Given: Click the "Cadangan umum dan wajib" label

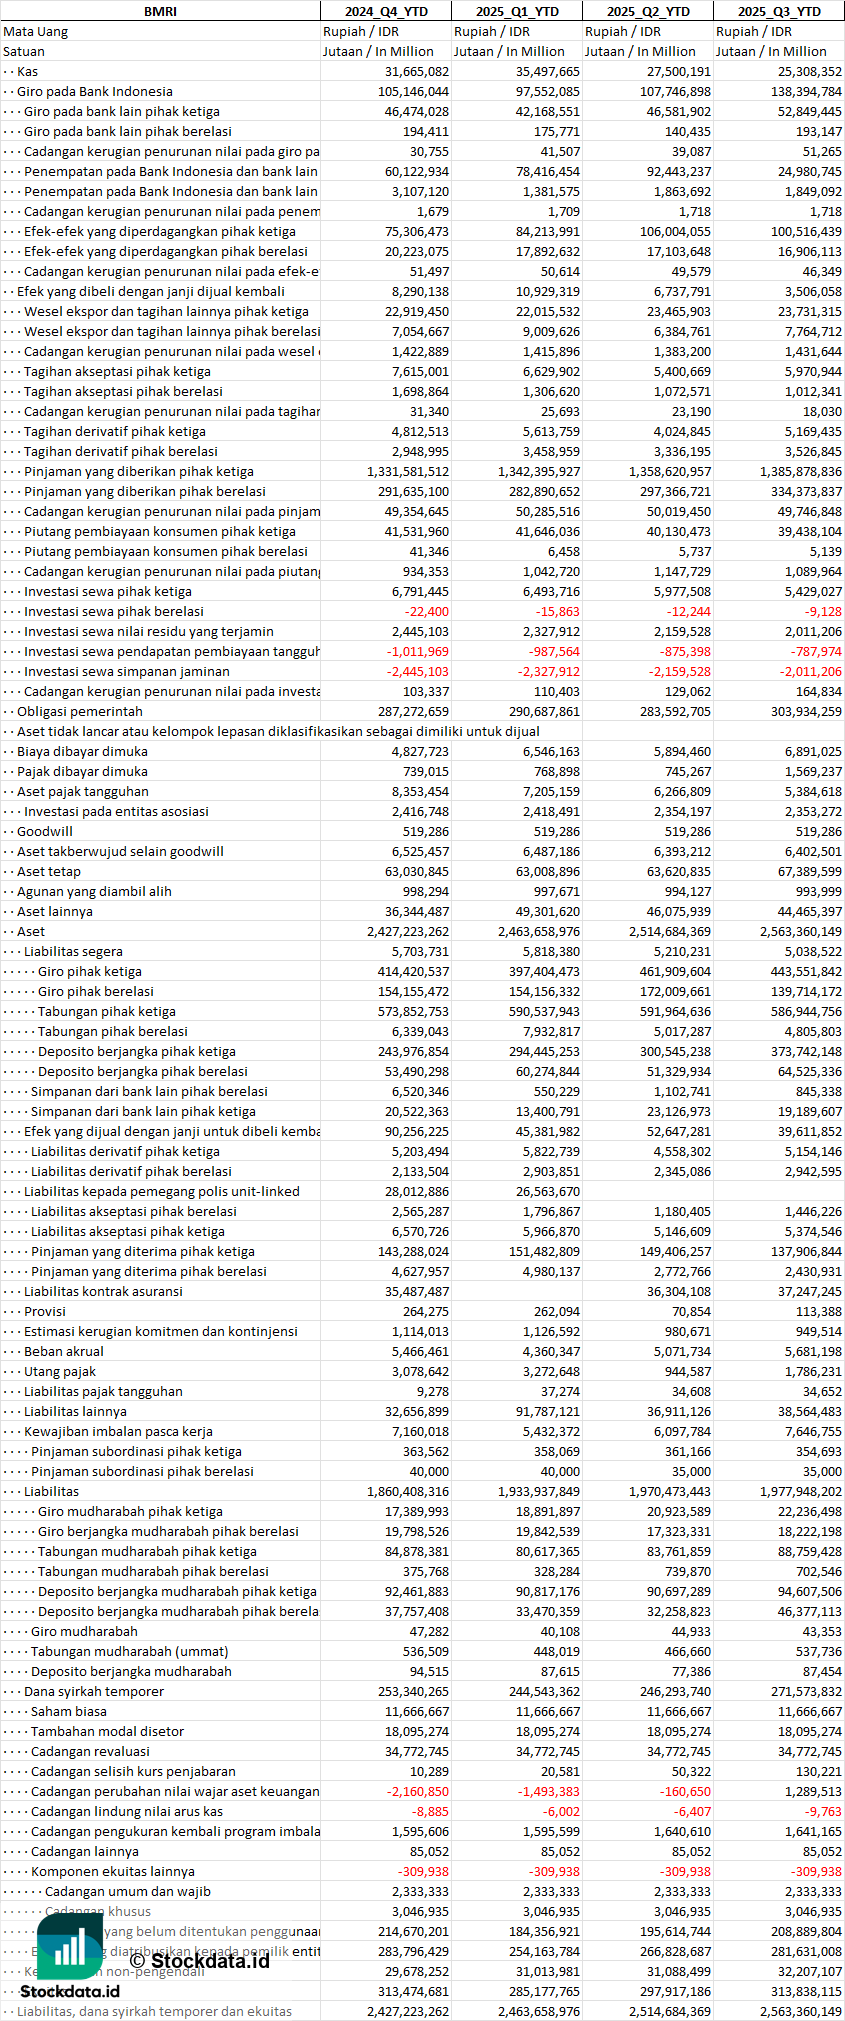Looking at the screenshot, I should click(128, 1891).
